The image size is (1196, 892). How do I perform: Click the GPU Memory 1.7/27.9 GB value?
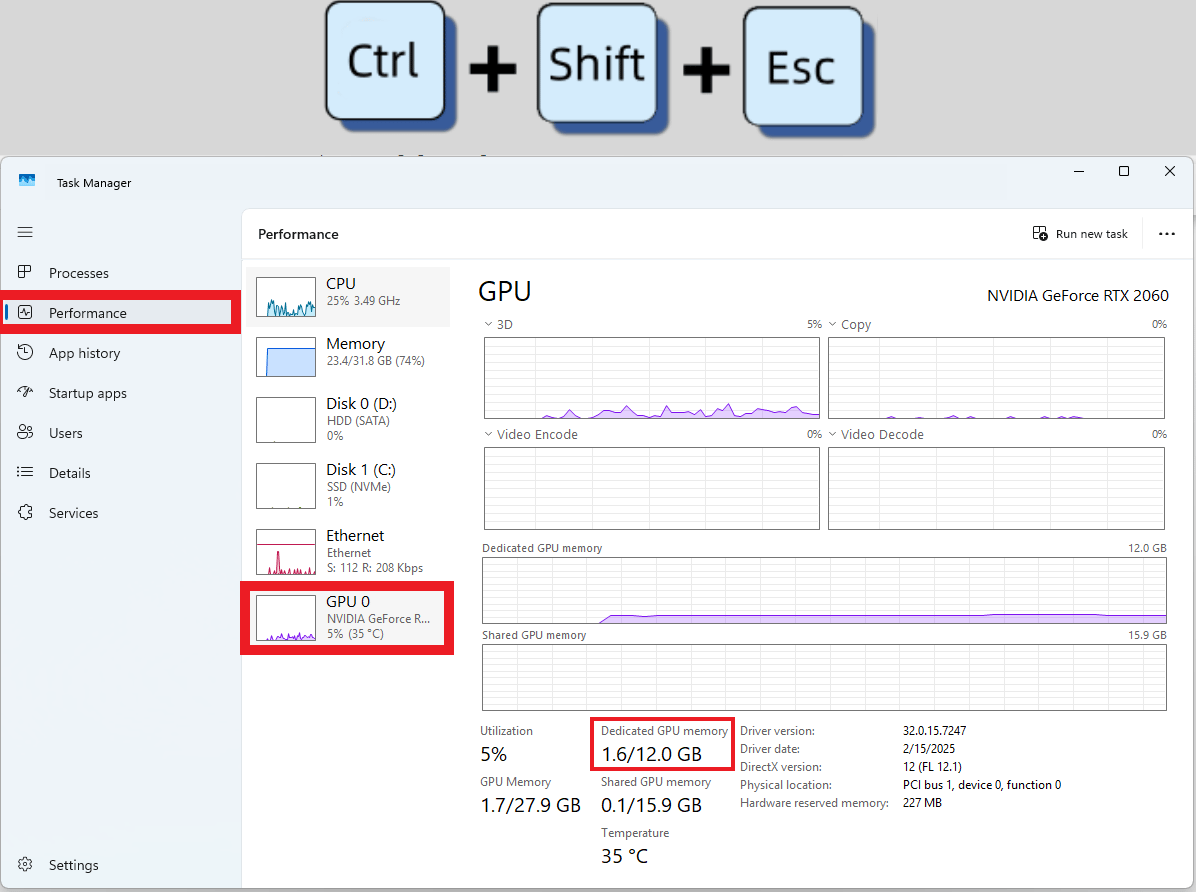tap(530, 806)
